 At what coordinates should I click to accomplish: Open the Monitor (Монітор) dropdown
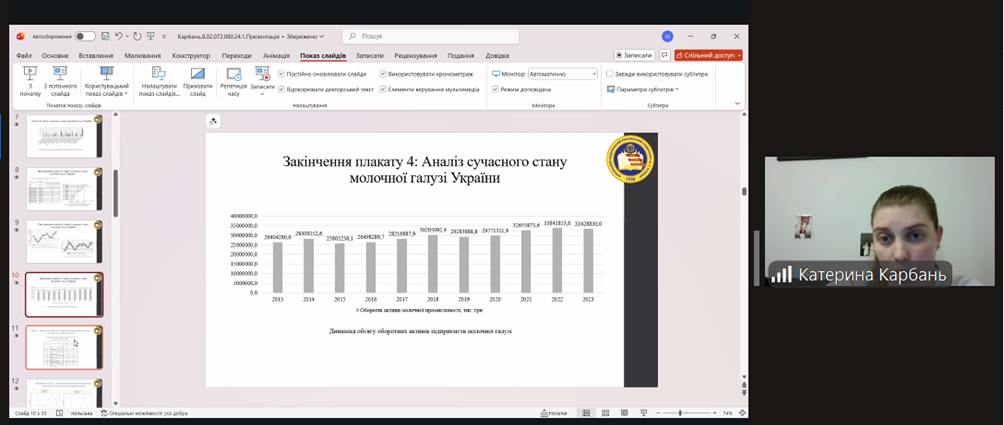[x=562, y=74]
